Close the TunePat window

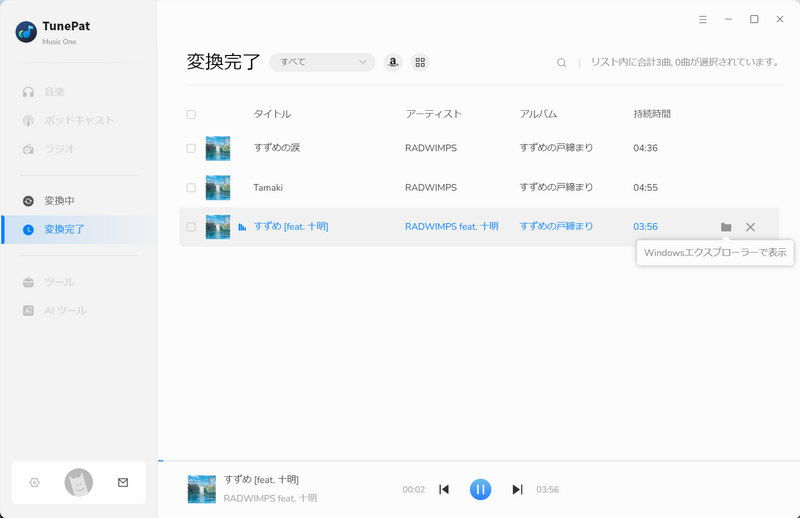coord(780,19)
